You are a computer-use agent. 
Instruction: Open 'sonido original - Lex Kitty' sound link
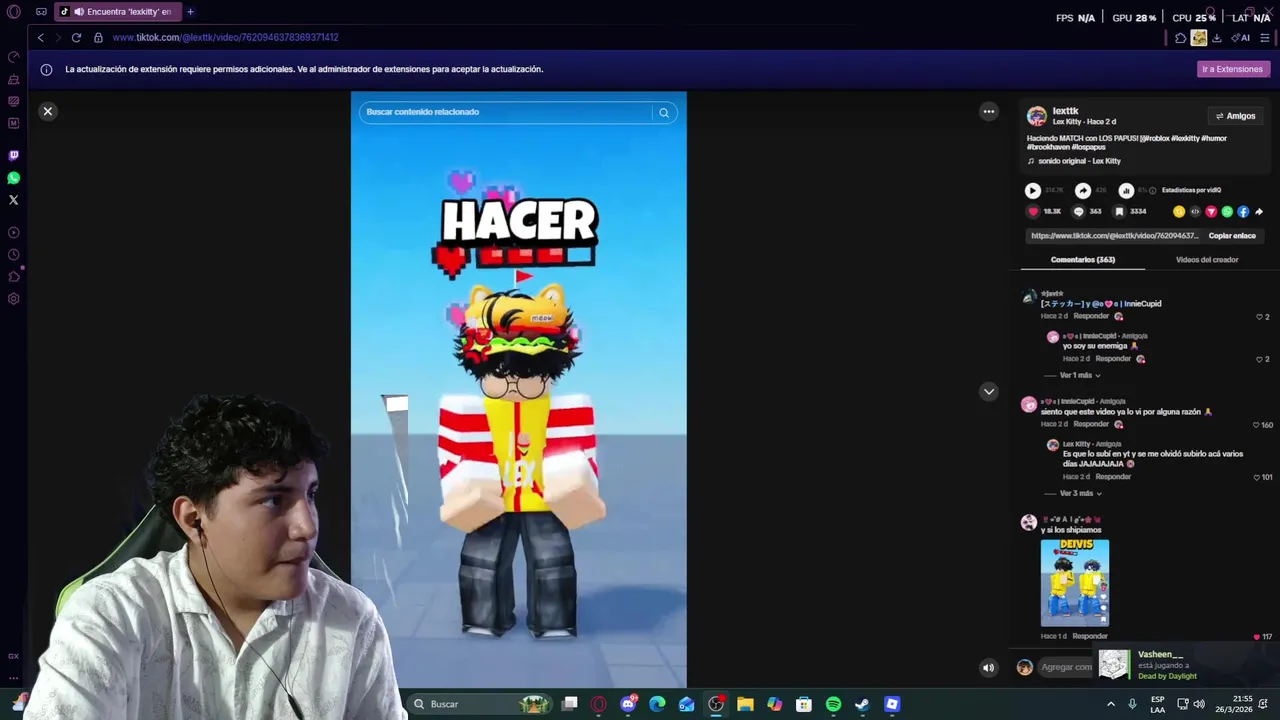pos(1079,161)
